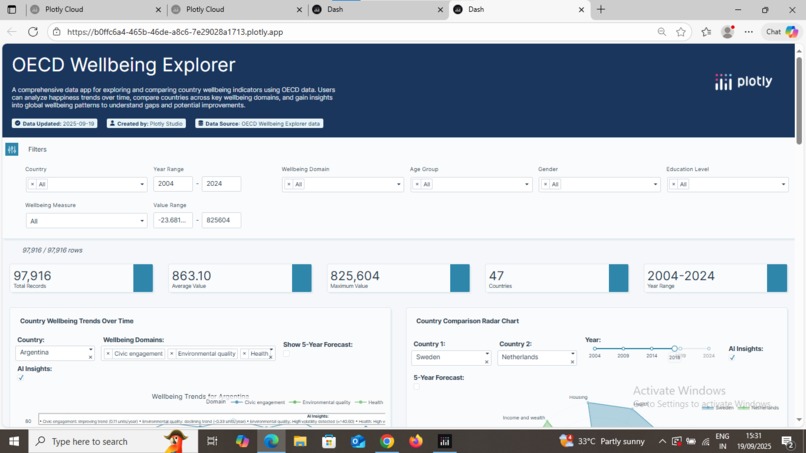Viewport: 806px width, 453px height.
Task: Enable Show 5-Year Forecast checkbox
Action: pos(286,354)
